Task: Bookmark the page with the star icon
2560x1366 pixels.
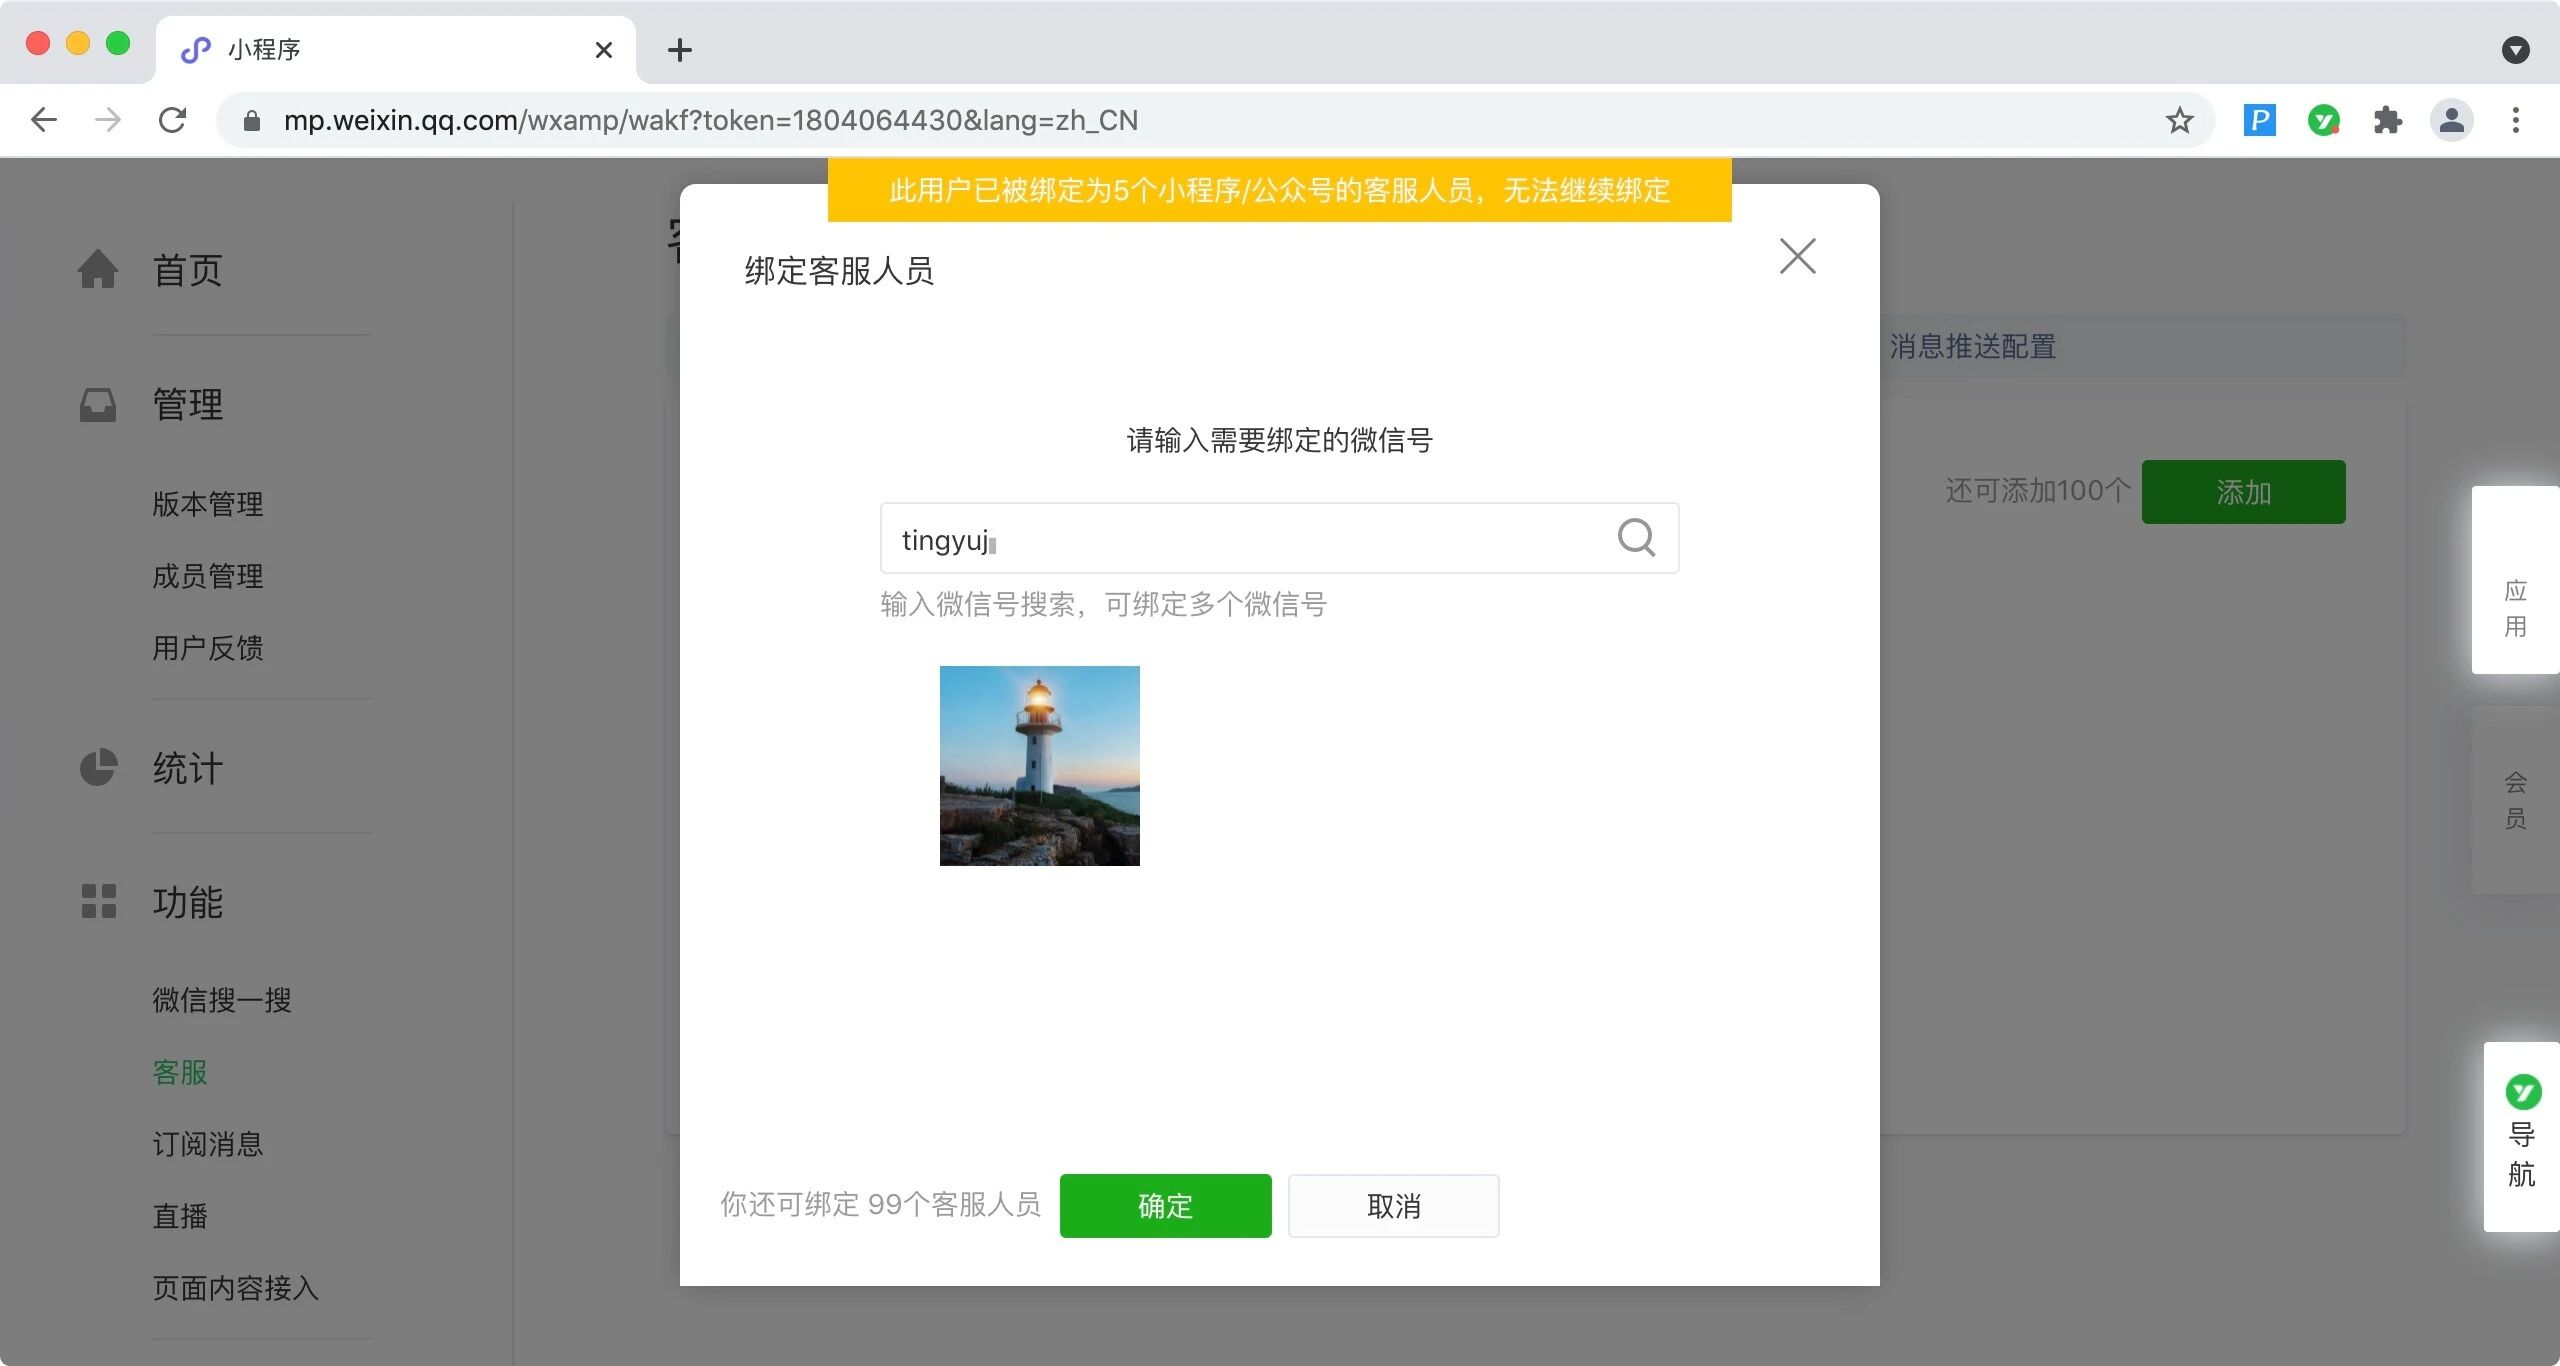Action: click(2179, 121)
